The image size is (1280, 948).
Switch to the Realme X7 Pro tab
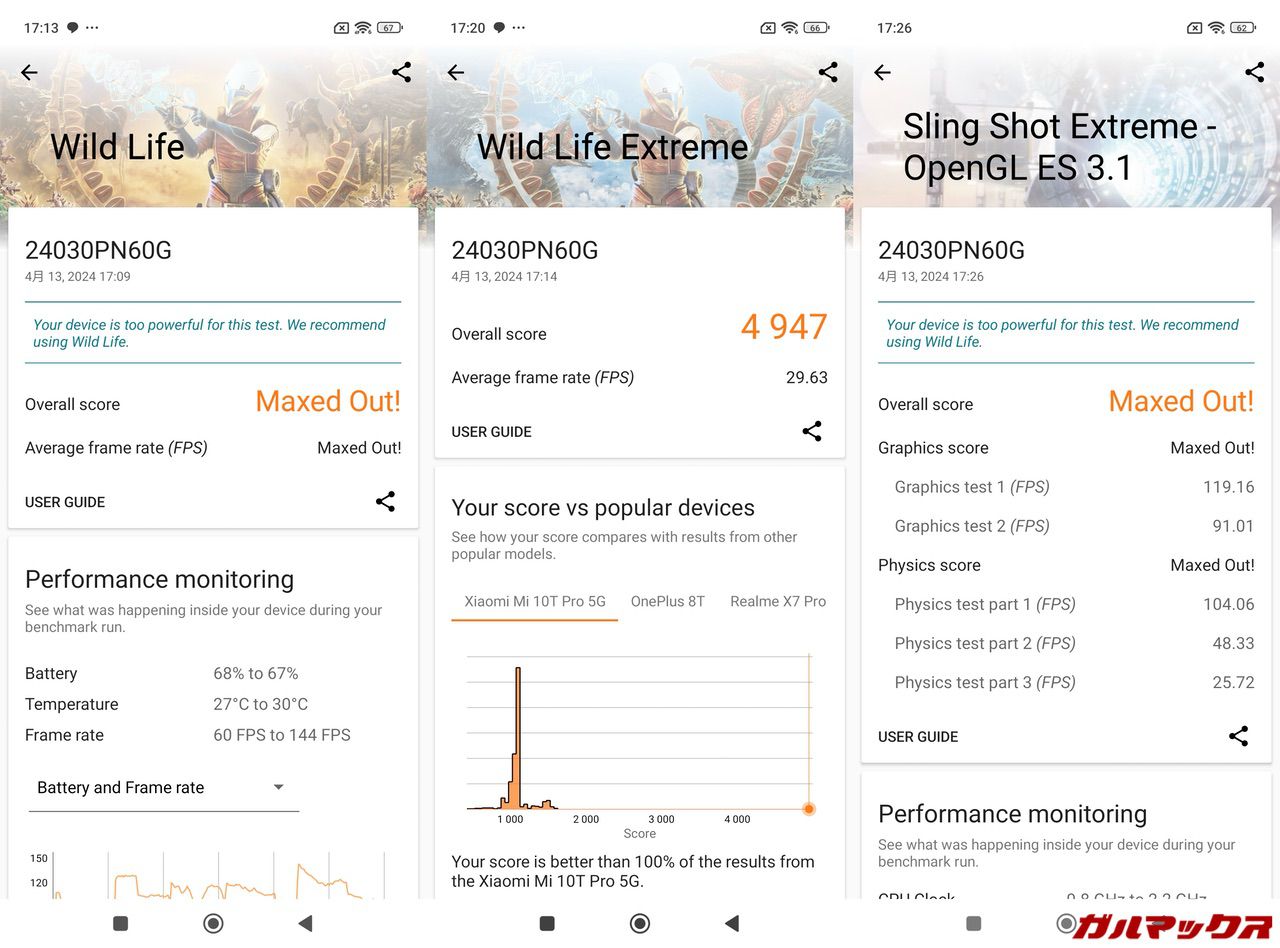tap(778, 601)
